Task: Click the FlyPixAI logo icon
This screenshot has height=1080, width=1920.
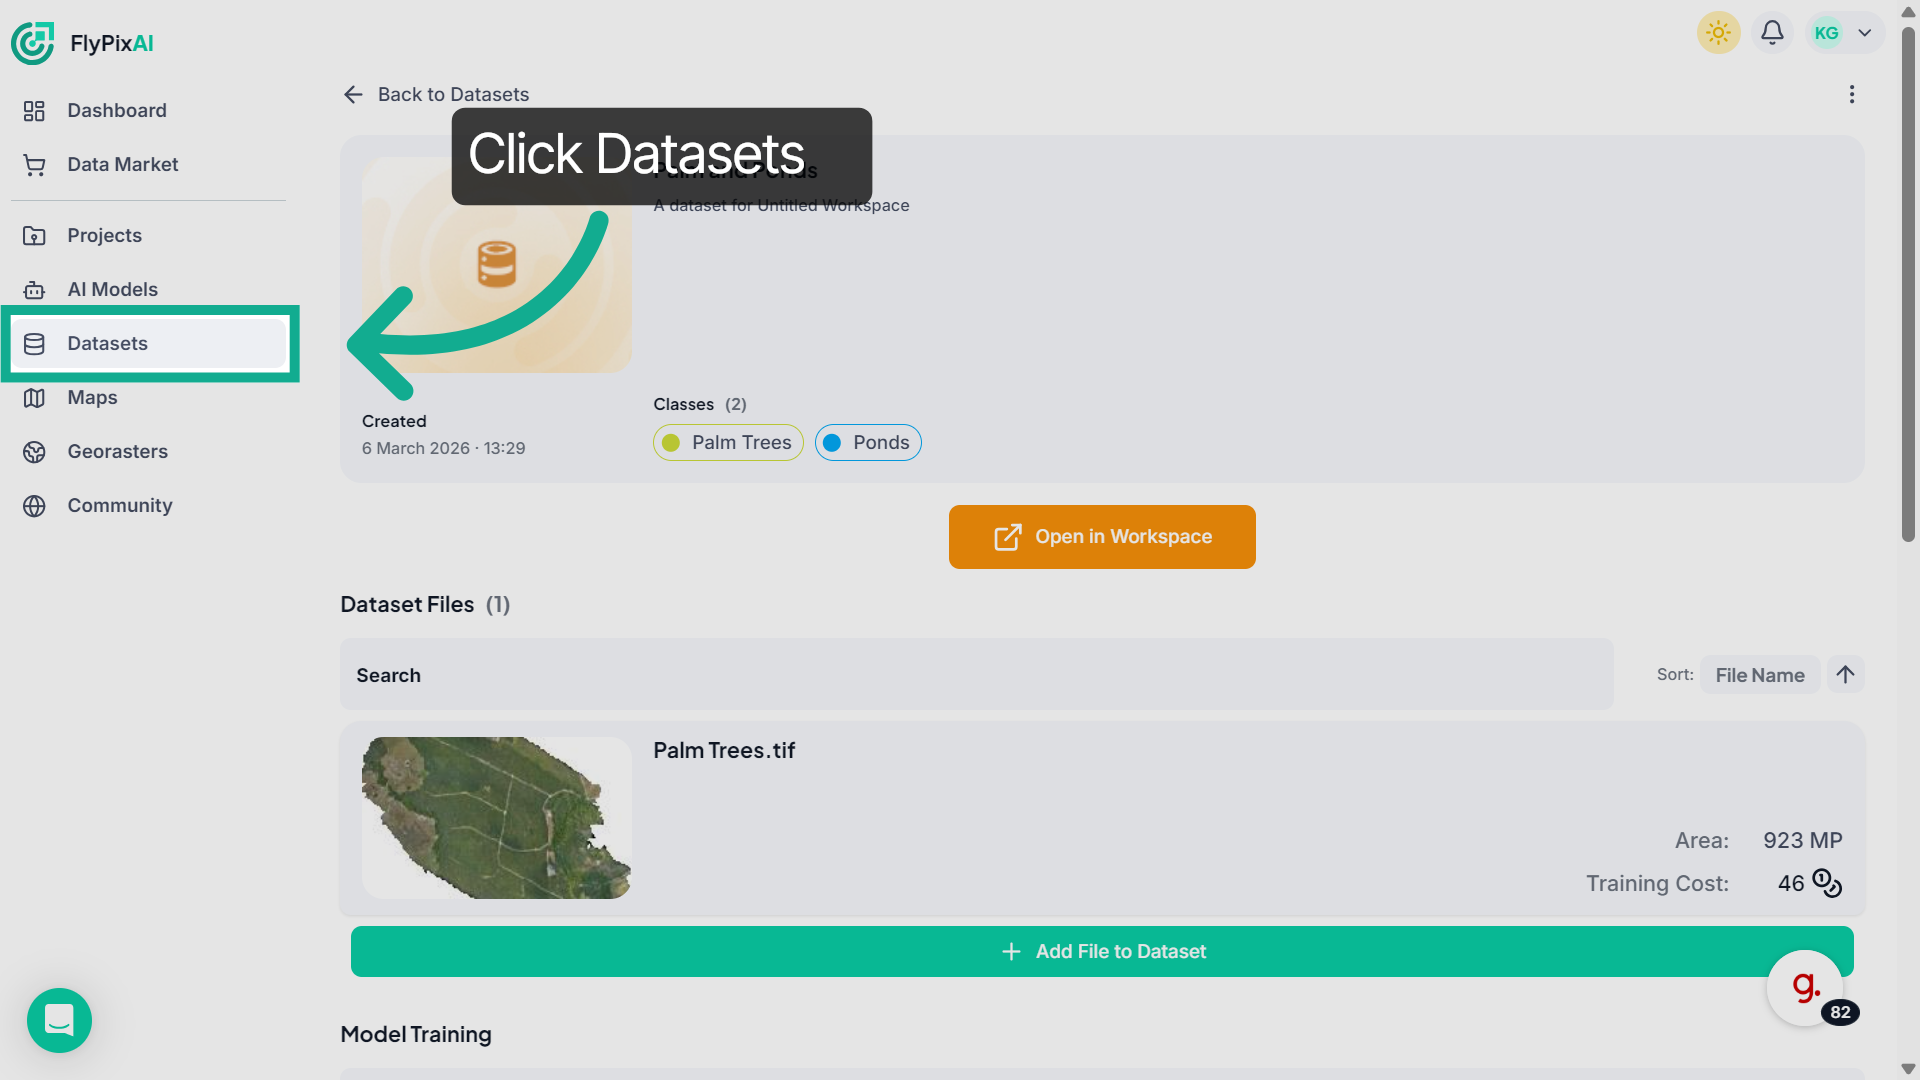Action: pos(33,43)
